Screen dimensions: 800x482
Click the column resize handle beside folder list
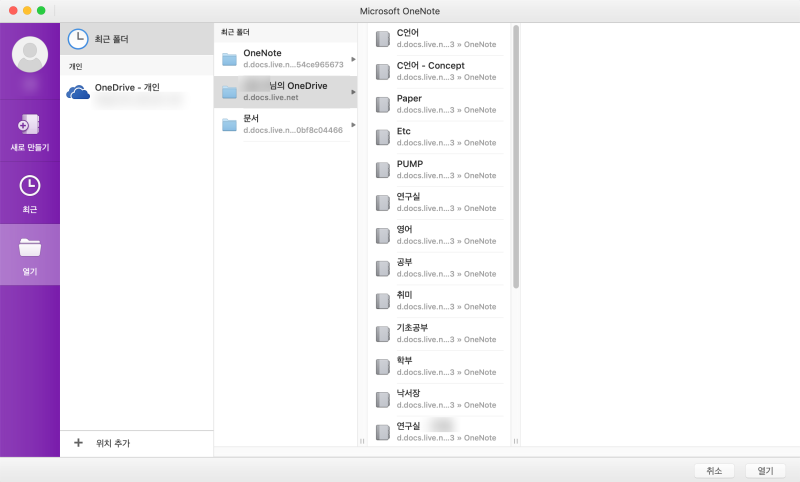pyautogui.click(x=362, y=441)
